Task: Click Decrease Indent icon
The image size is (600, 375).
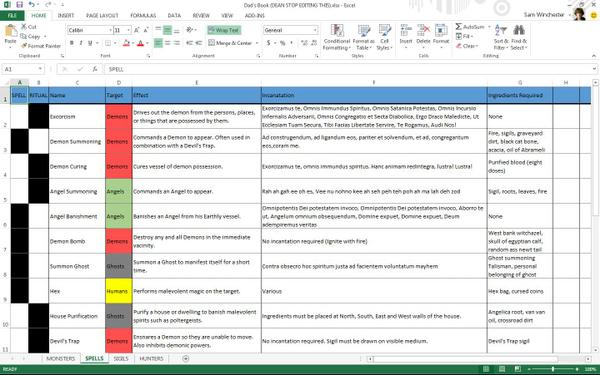Action: click(189, 43)
